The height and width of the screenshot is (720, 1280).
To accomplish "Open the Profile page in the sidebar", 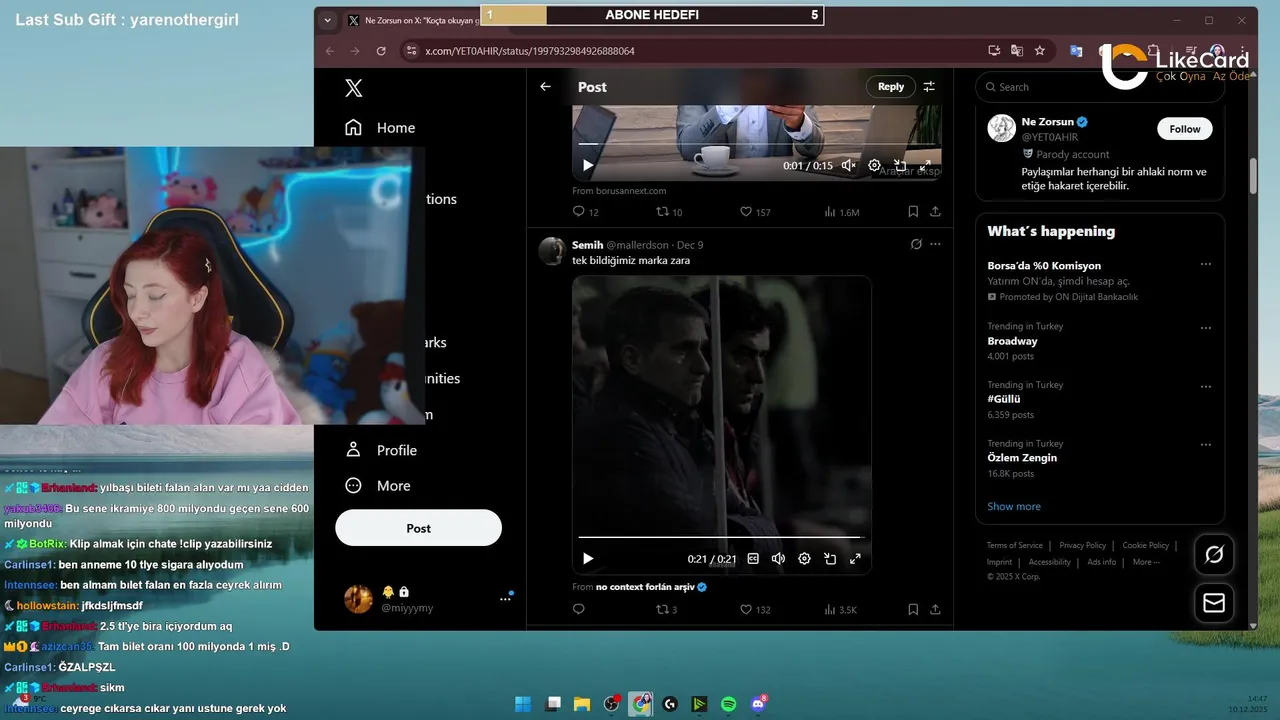I will click(x=381, y=450).
